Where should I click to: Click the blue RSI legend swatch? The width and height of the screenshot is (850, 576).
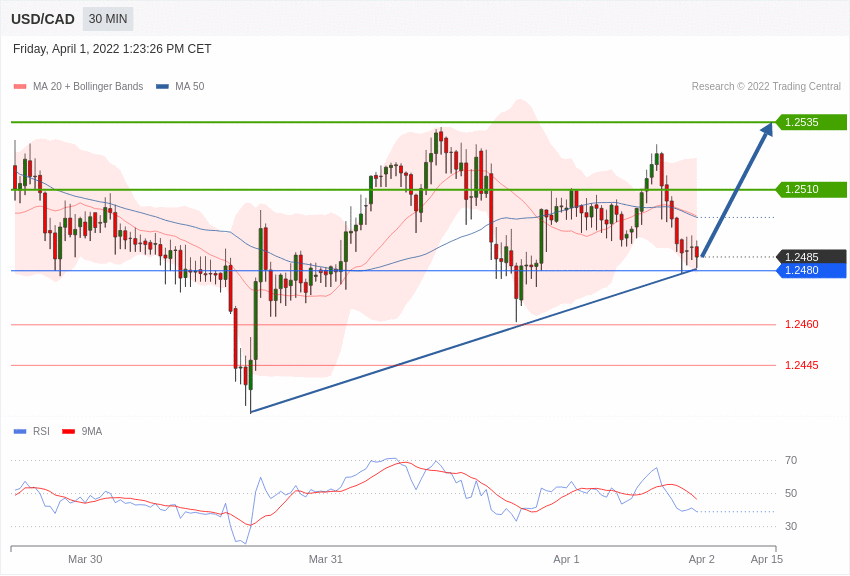click(x=20, y=432)
